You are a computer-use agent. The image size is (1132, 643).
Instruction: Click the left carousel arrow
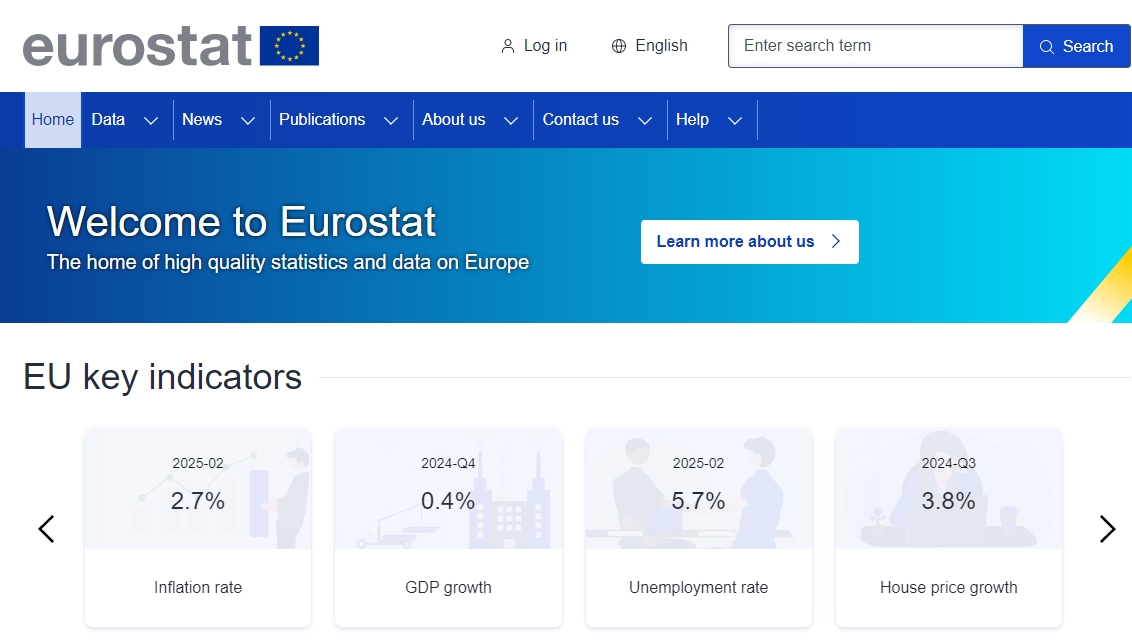coord(46,528)
